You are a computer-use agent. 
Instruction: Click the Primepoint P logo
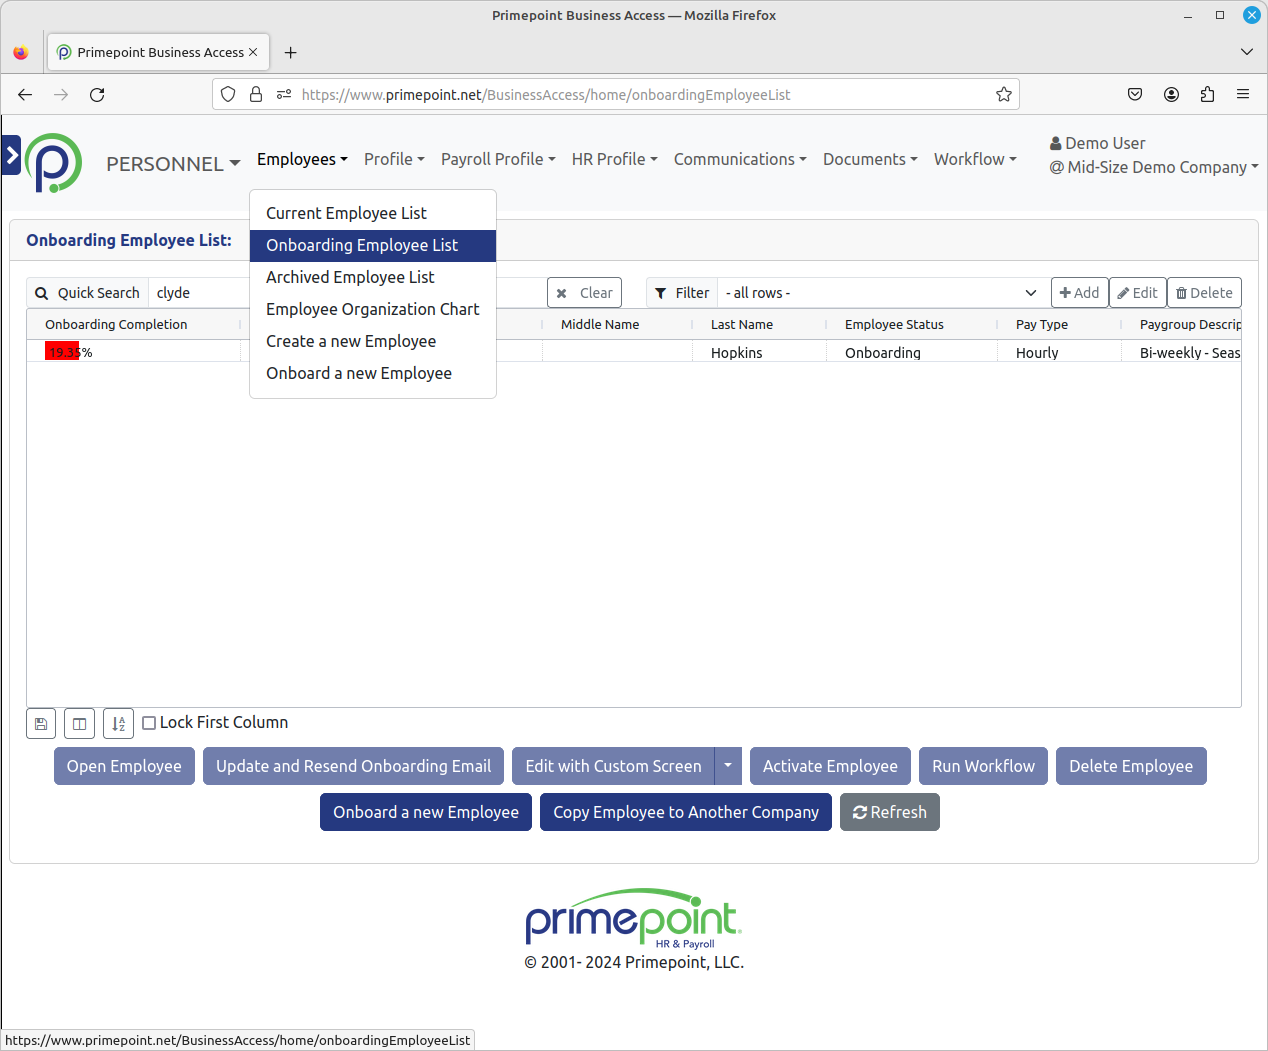click(x=54, y=162)
